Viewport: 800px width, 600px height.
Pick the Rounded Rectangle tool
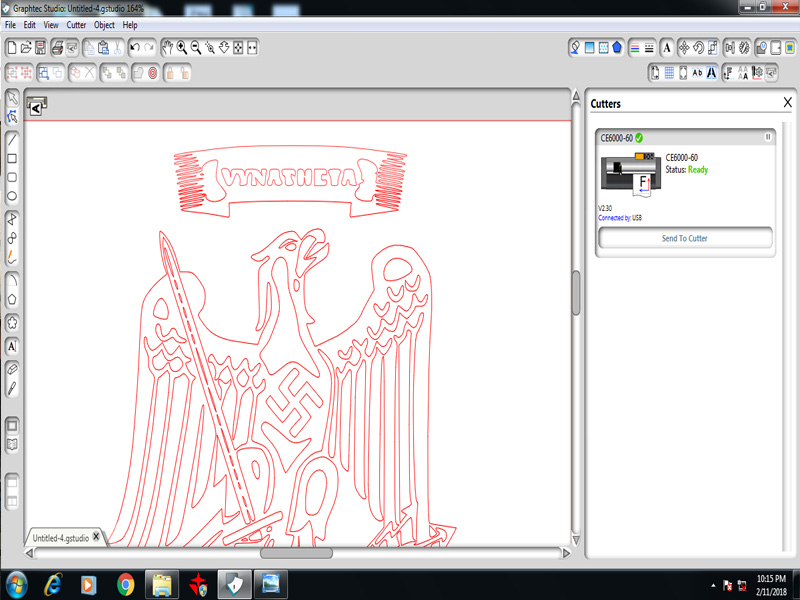click(12, 178)
